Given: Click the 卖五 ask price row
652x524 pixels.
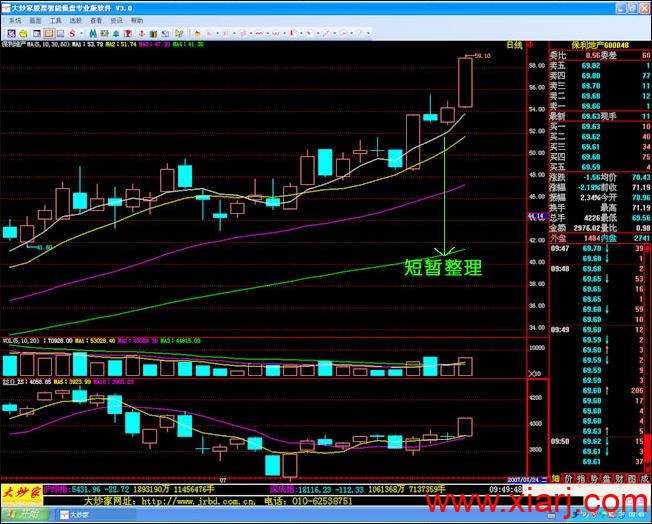Looking at the screenshot, I should point(600,65).
